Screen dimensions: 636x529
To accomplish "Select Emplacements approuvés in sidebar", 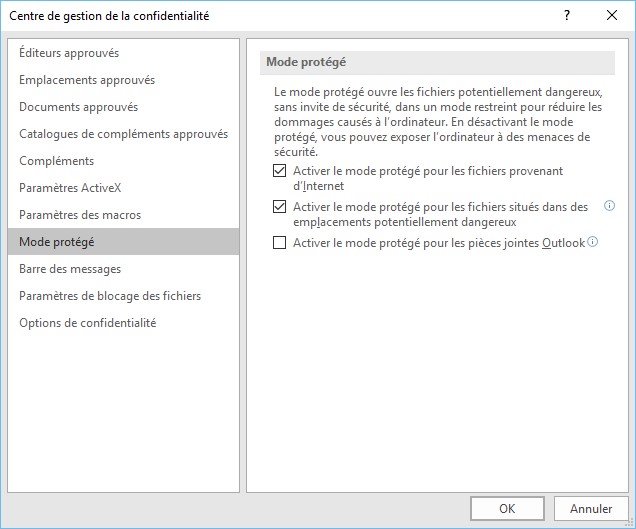I will 87,80.
